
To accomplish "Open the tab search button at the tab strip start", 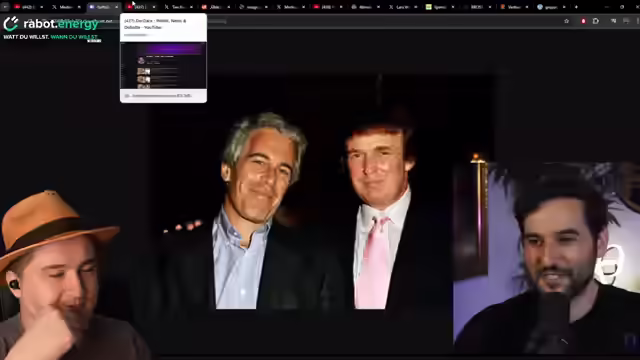I will coord(5,7).
